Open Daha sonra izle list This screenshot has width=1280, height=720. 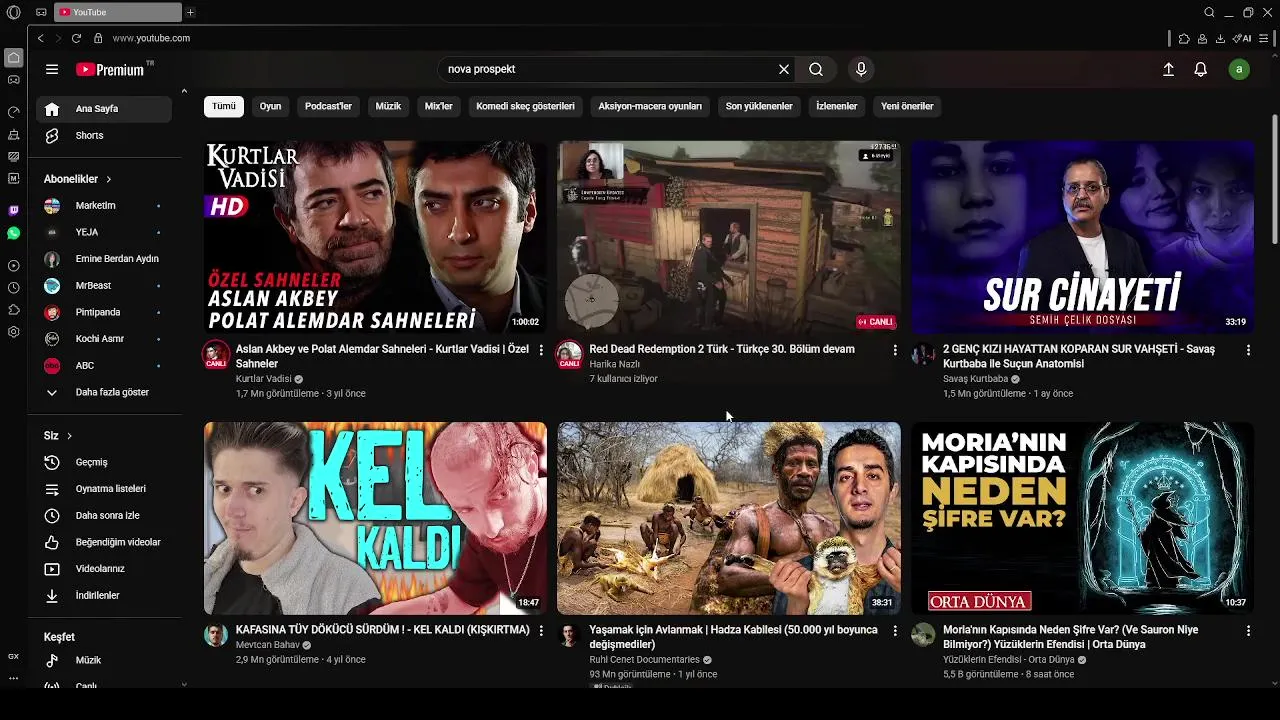click(x=104, y=515)
